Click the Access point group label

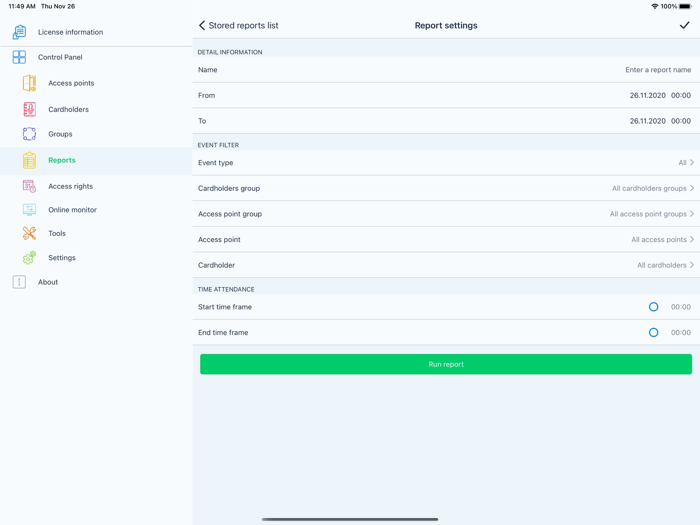pos(230,214)
